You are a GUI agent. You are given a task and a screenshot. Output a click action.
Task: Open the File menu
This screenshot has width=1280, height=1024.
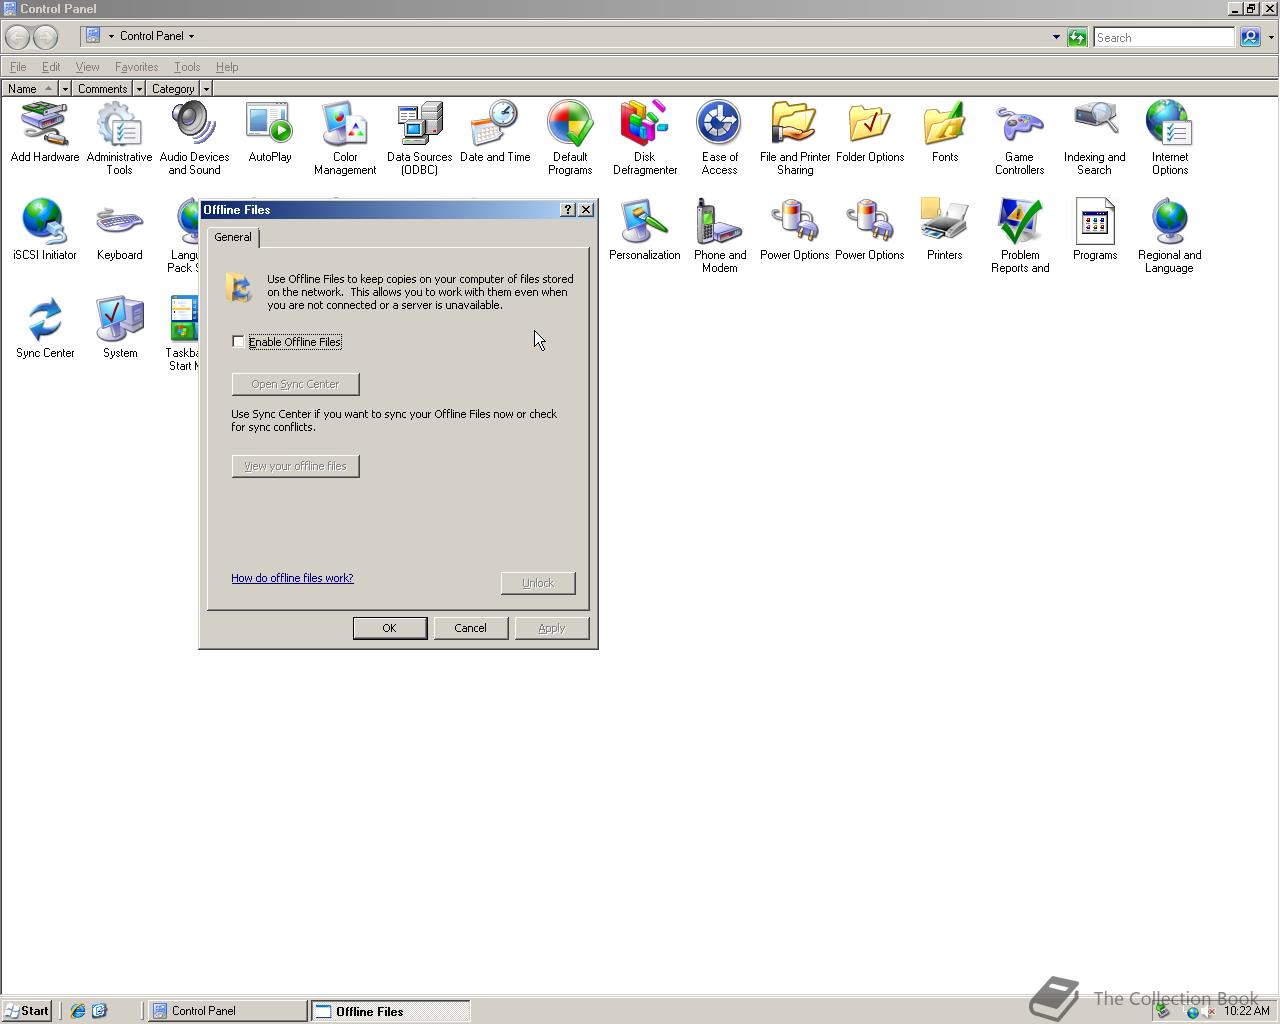click(18, 67)
